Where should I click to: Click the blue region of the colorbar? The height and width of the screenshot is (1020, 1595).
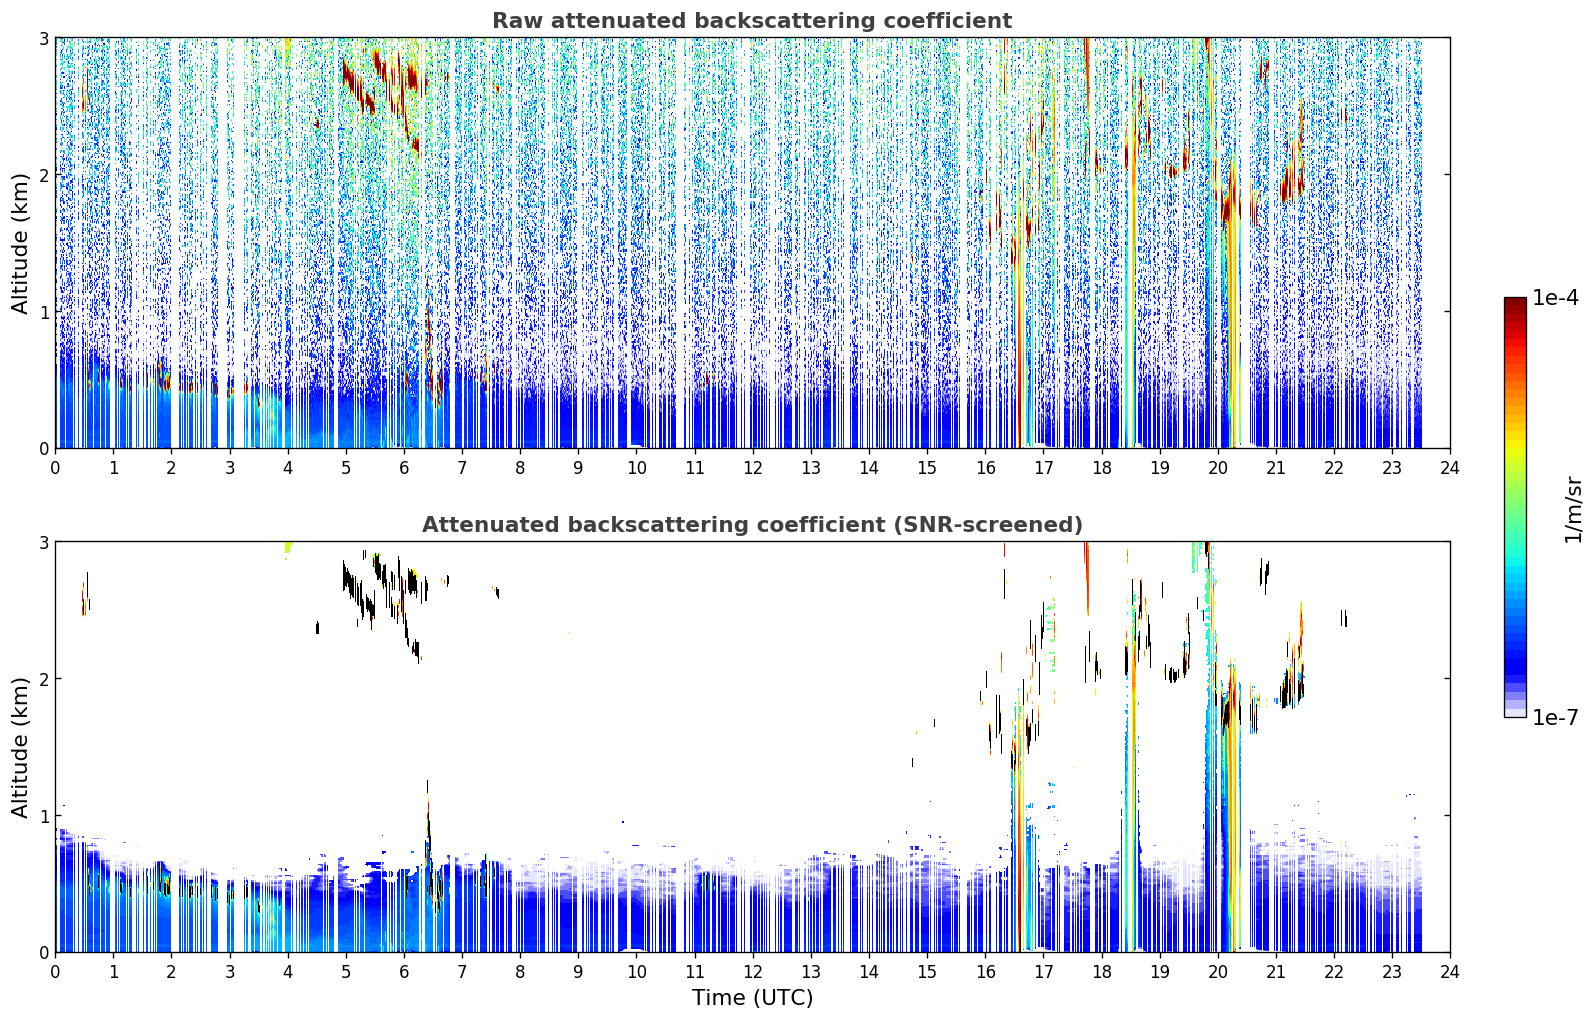point(1515,640)
